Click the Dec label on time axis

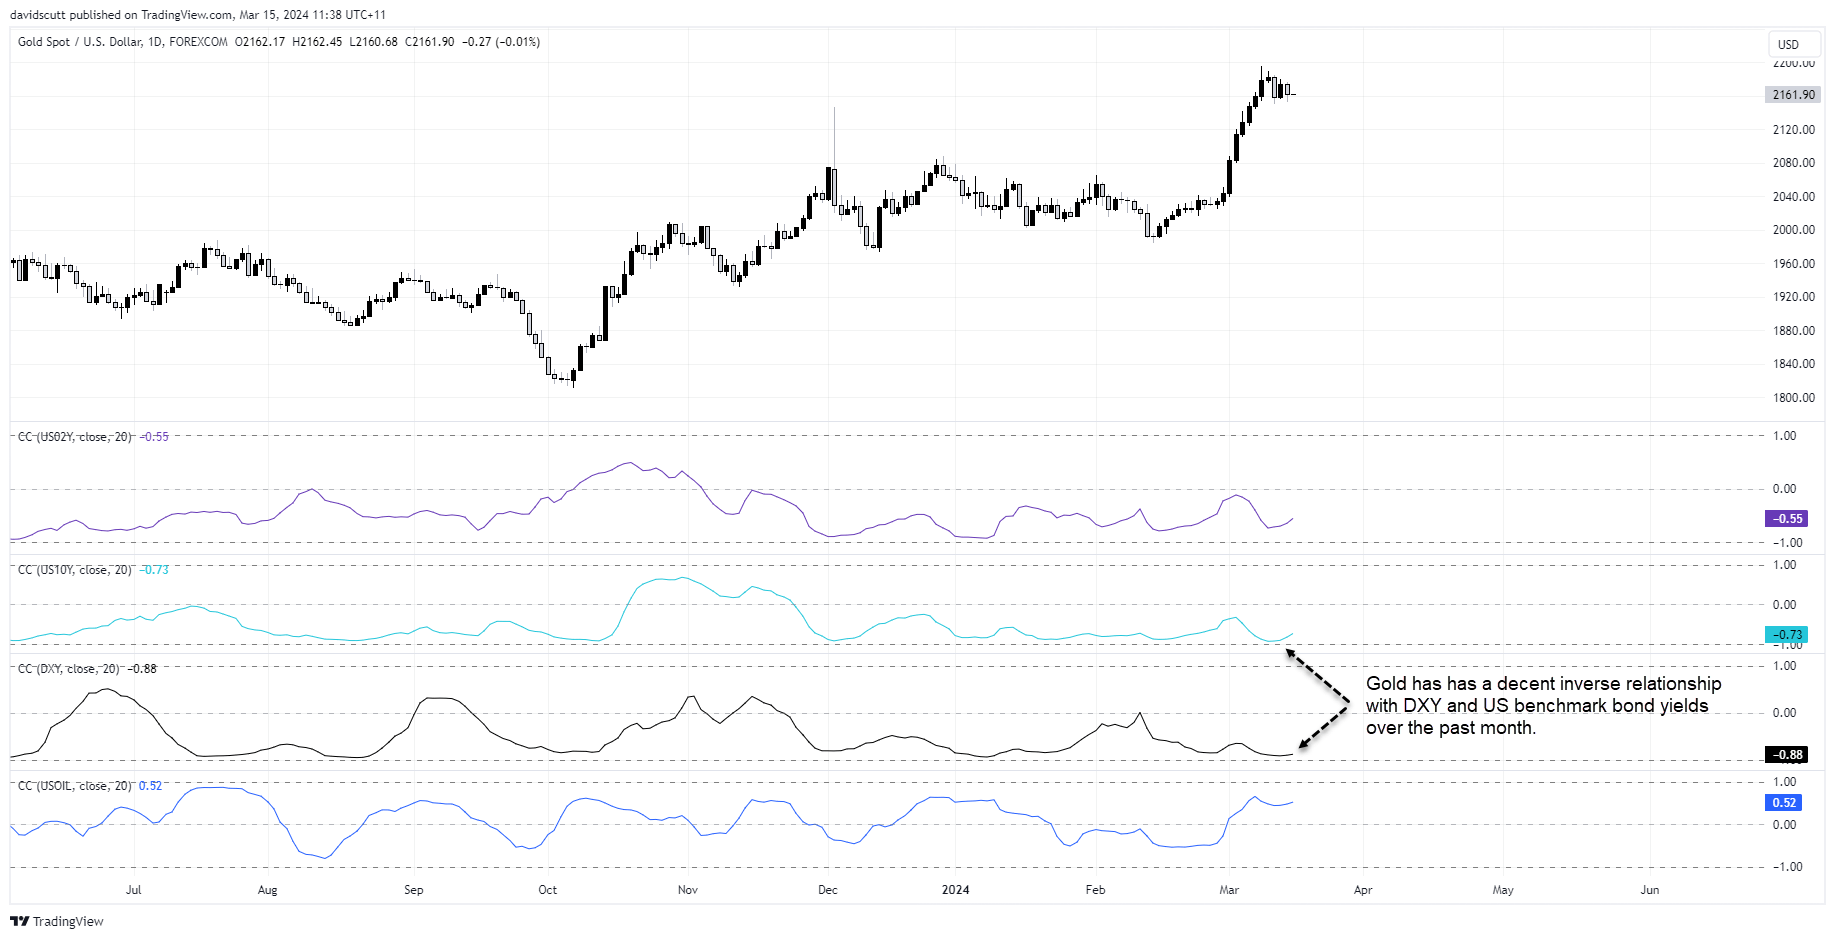[828, 890]
